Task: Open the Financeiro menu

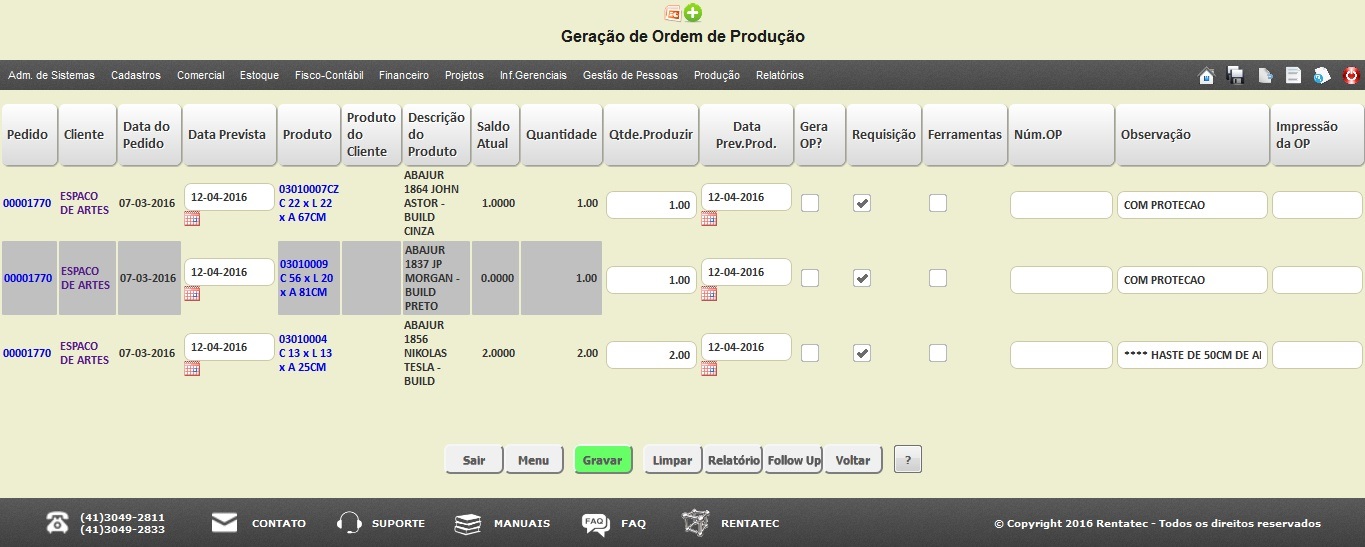Action: coord(404,75)
